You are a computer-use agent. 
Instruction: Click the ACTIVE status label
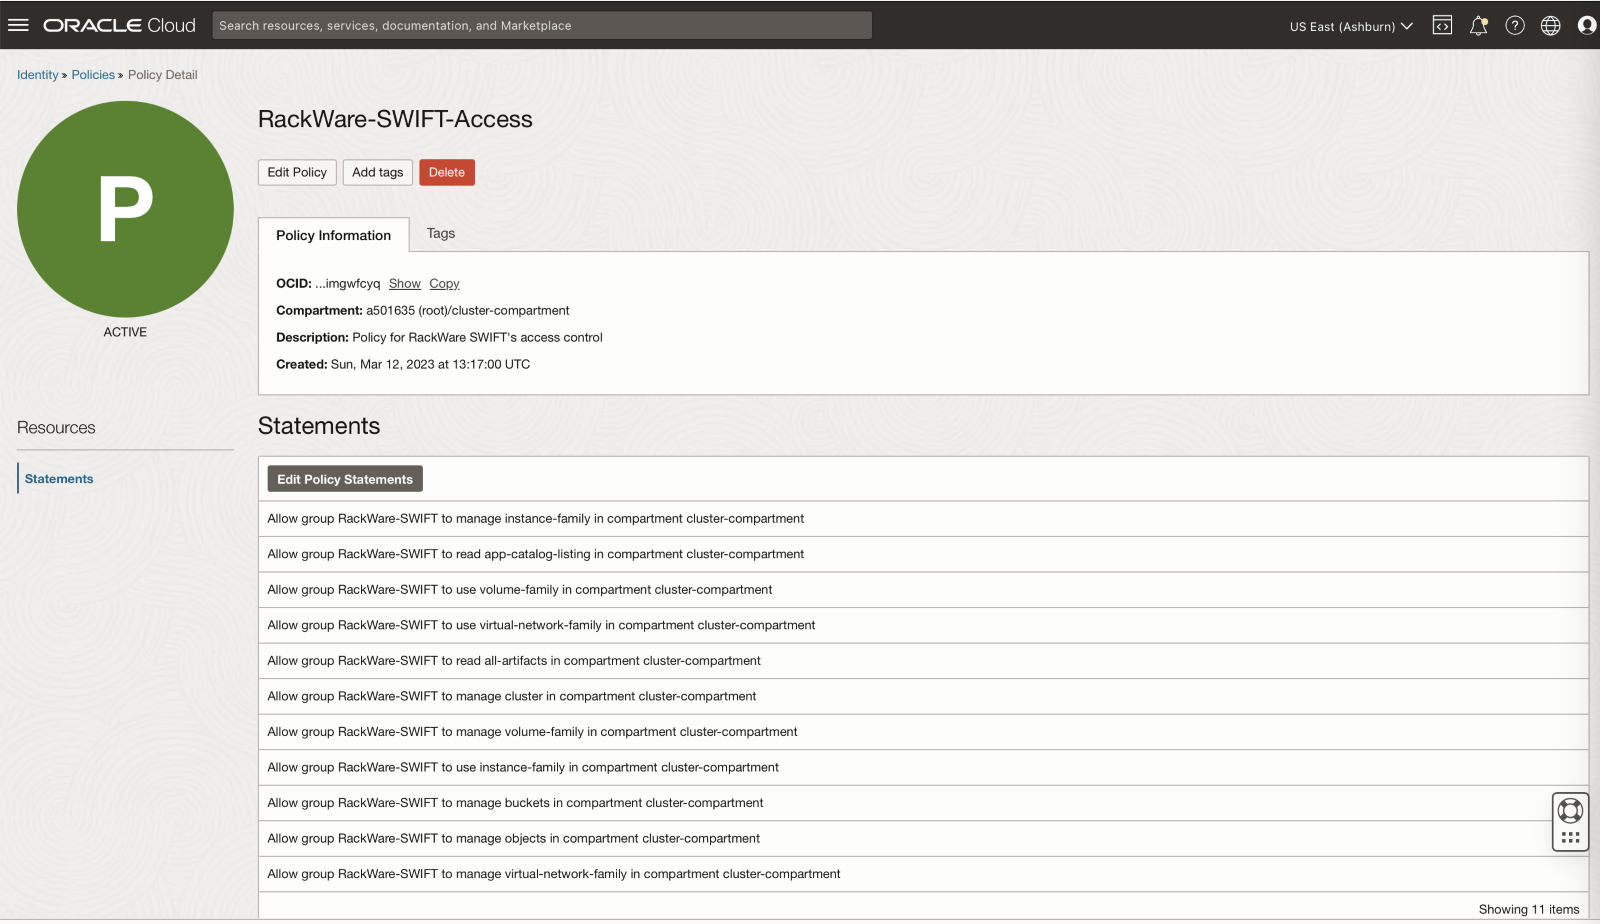coord(125,332)
